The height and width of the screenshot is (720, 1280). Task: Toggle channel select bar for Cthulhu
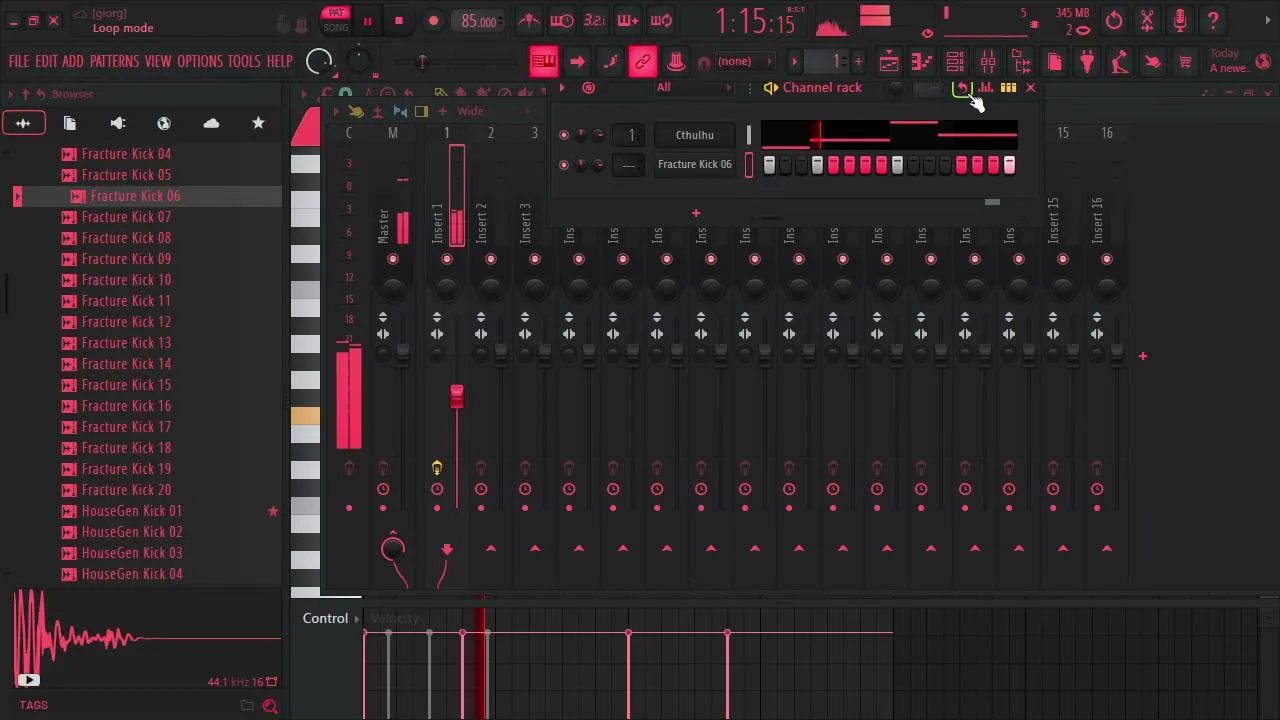[x=748, y=135]
